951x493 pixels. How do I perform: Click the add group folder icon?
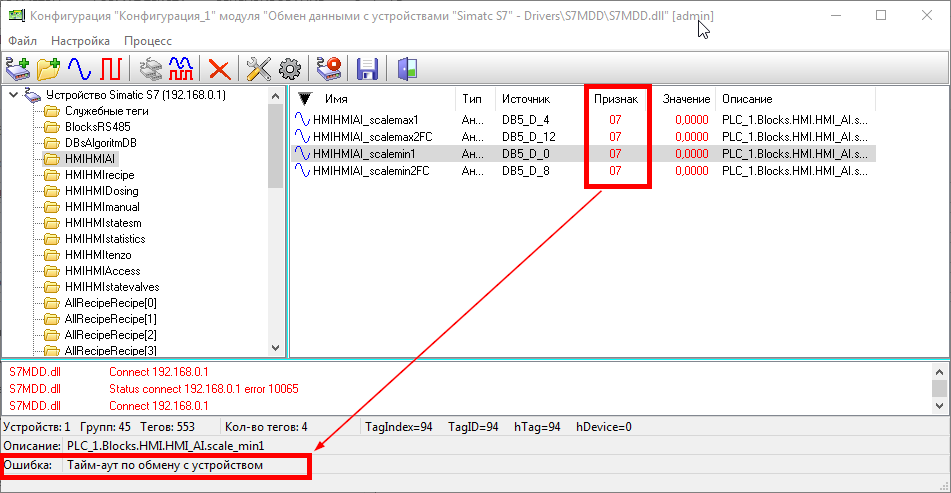coord(49,69)
